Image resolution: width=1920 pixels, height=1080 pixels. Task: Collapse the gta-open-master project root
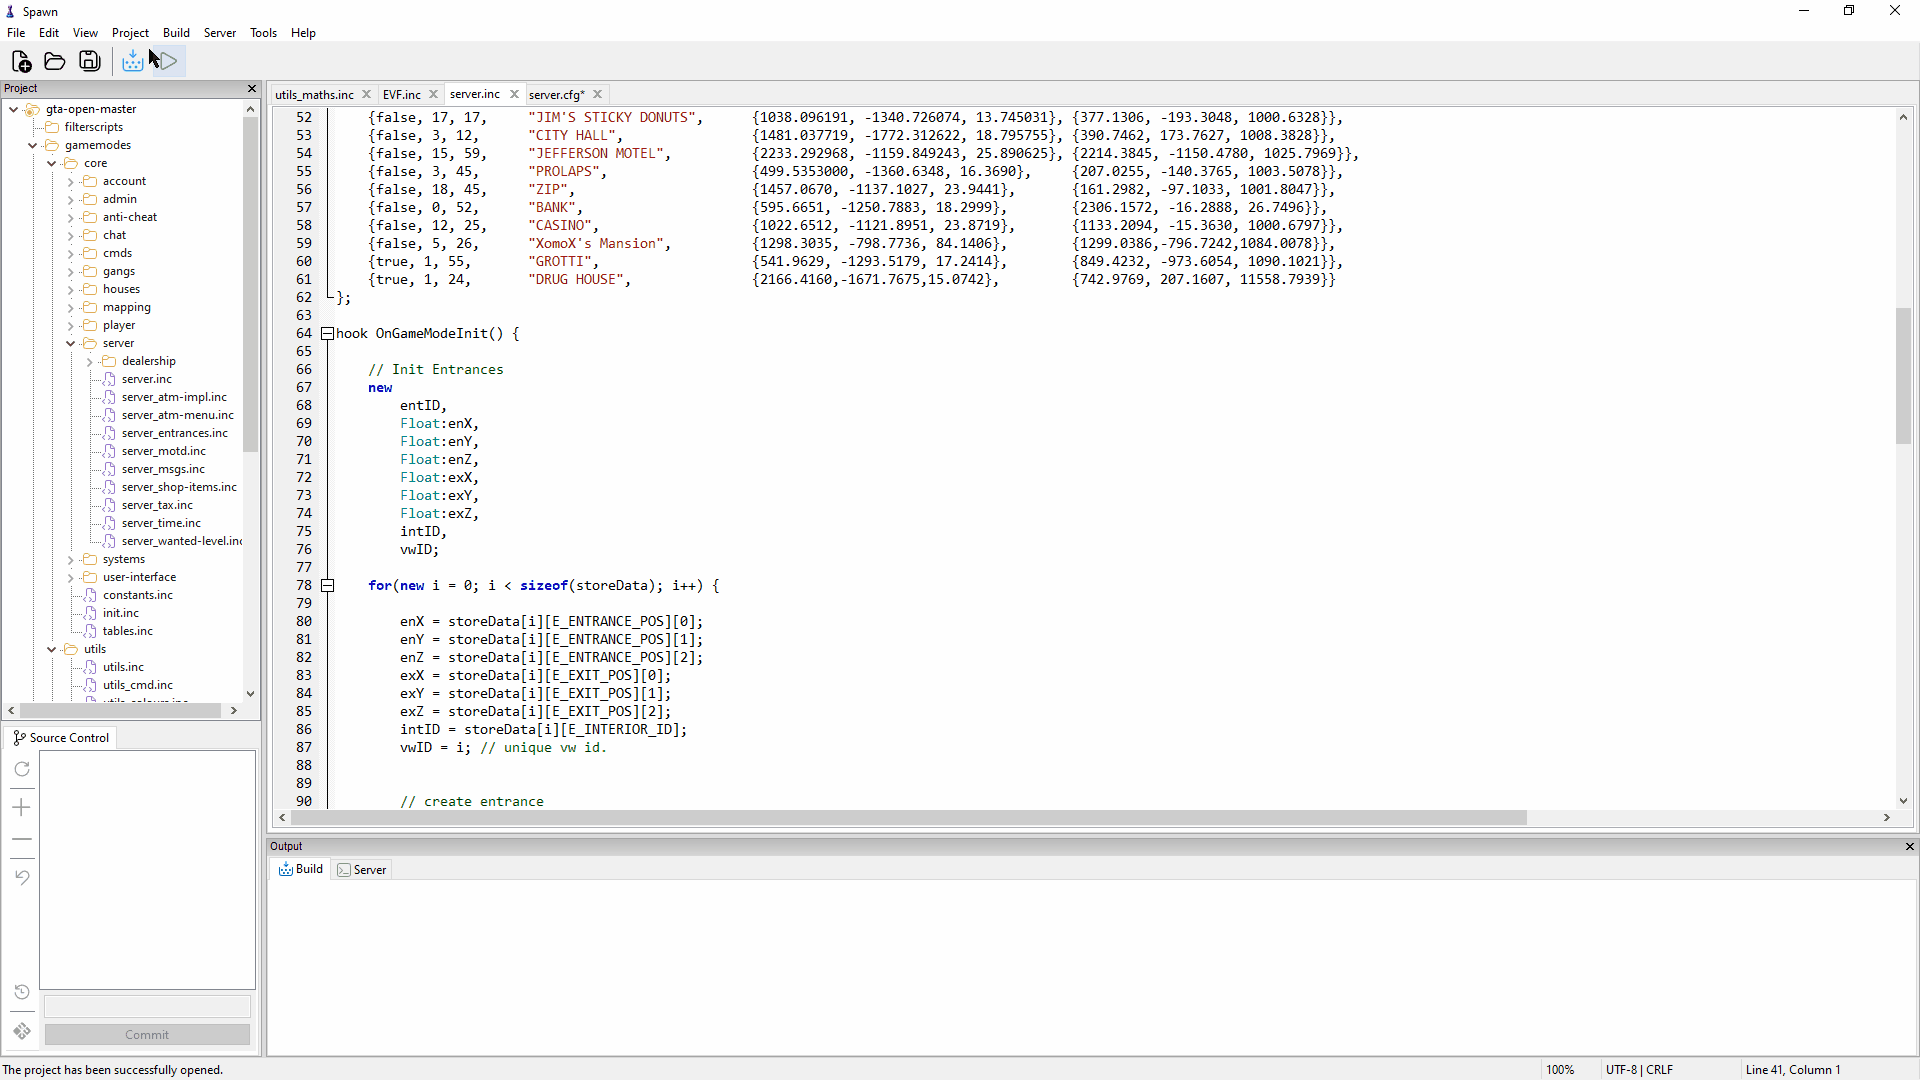(x=14, y=109)
